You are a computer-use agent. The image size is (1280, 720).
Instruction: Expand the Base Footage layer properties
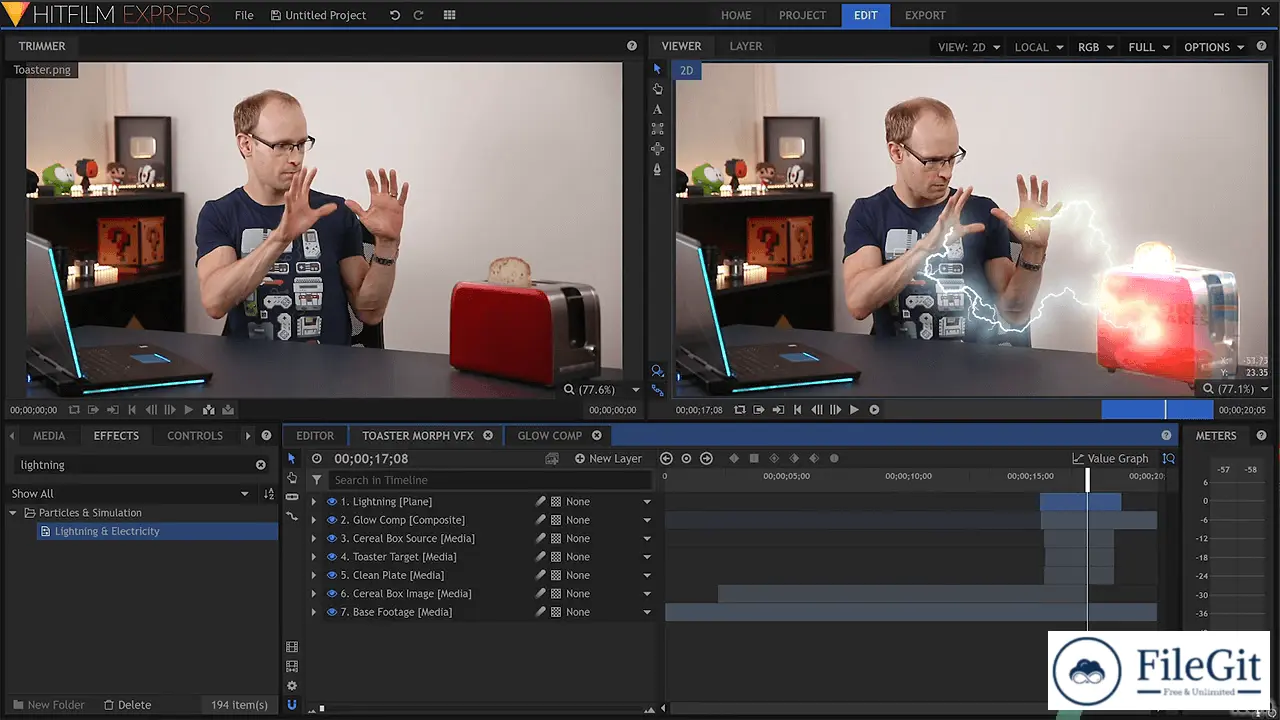coord(314,612)
